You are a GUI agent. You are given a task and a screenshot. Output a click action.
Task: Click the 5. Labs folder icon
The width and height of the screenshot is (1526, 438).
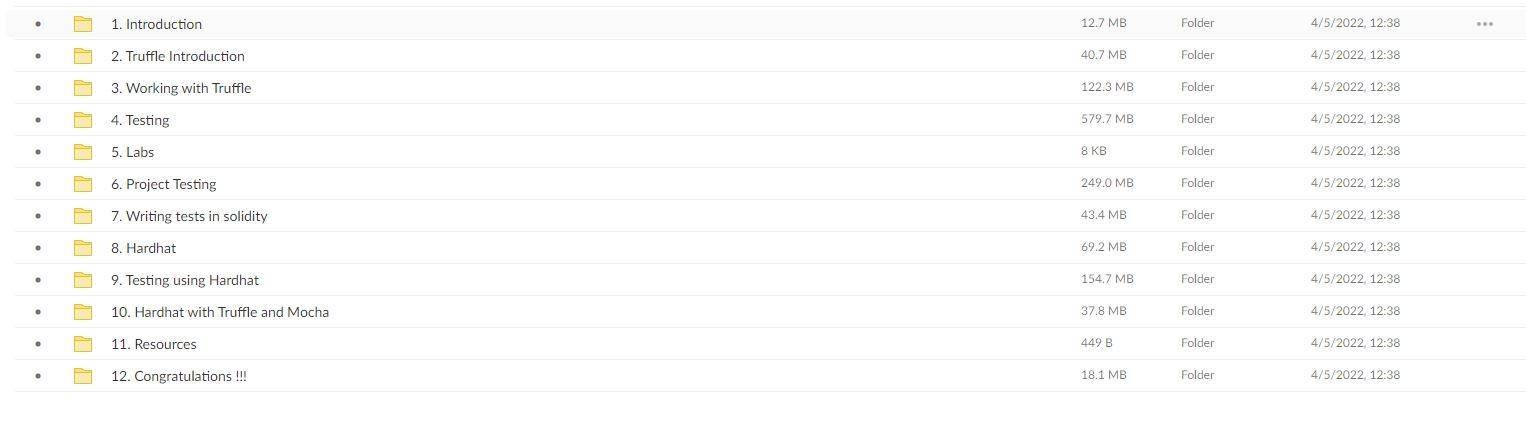pos(83,152)
